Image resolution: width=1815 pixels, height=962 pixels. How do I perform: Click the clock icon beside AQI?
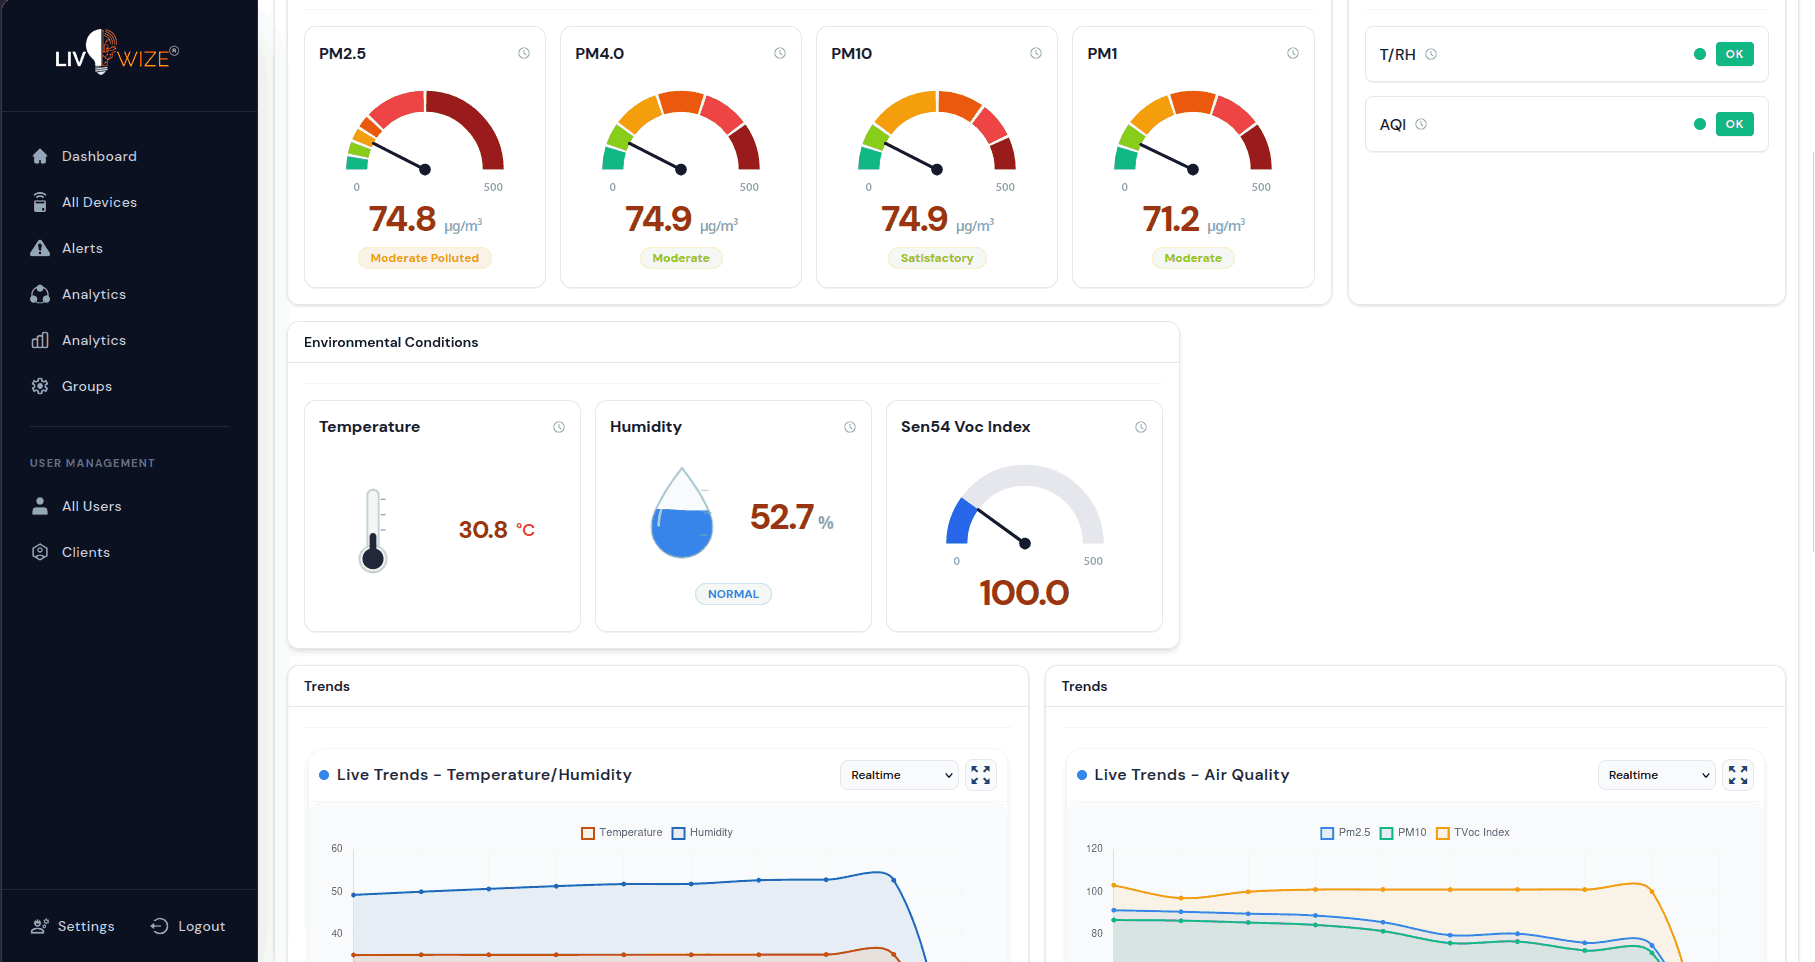(x=1421, y=124)
